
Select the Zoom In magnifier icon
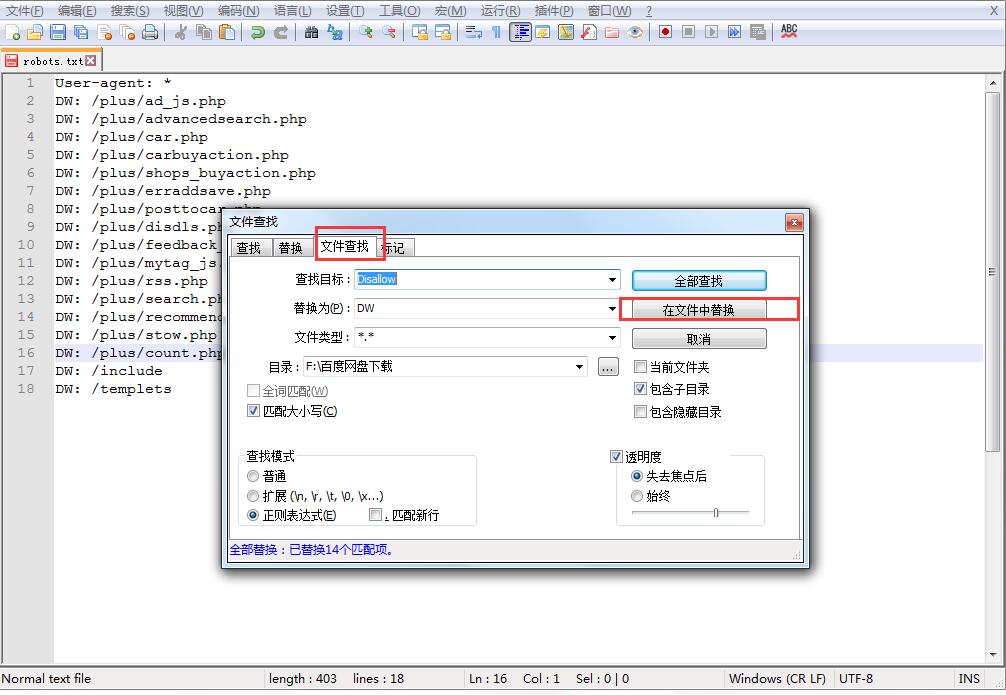click(367, 32)
